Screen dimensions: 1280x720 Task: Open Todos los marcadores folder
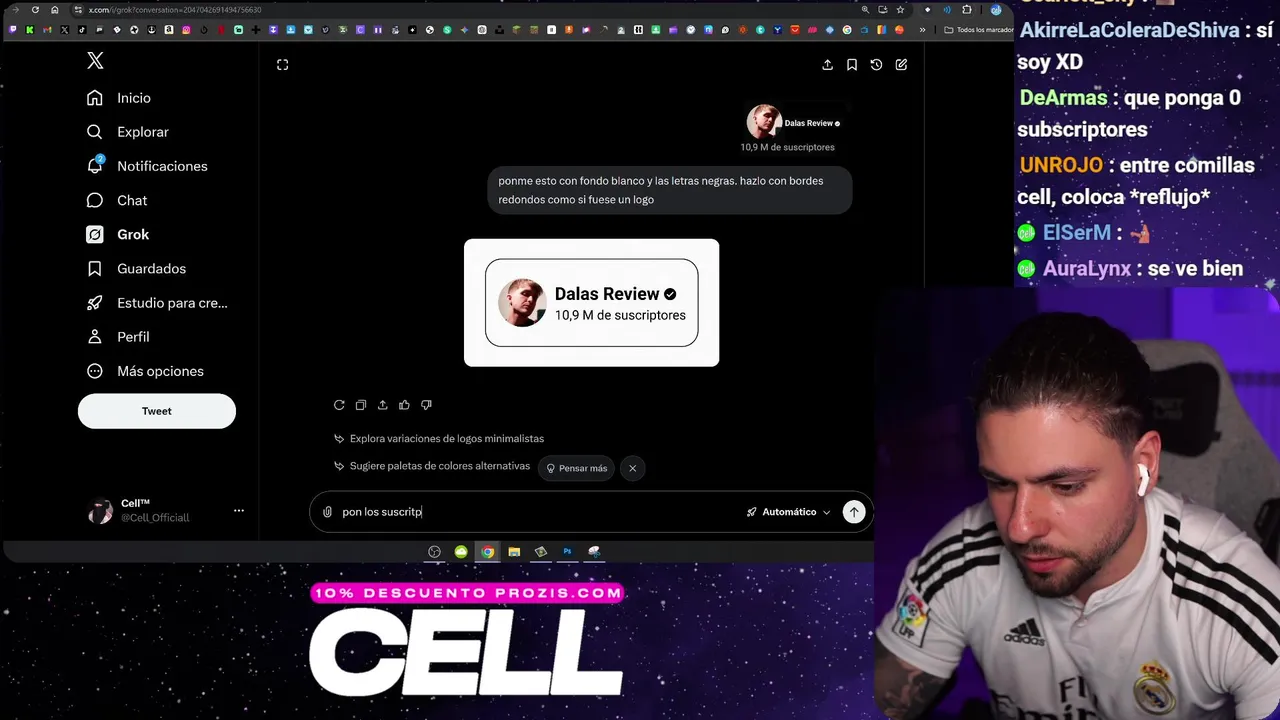click(x=979, y=30)
